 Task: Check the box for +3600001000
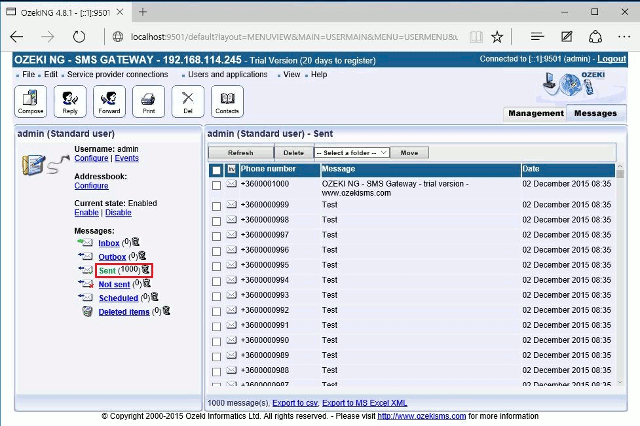[216, 185]
